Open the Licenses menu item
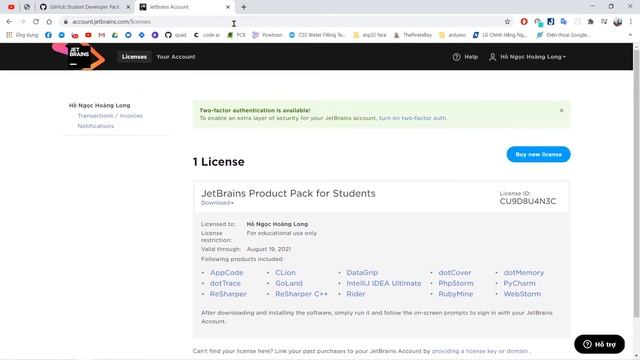640x360 pixels. click(x=134, y=57)
